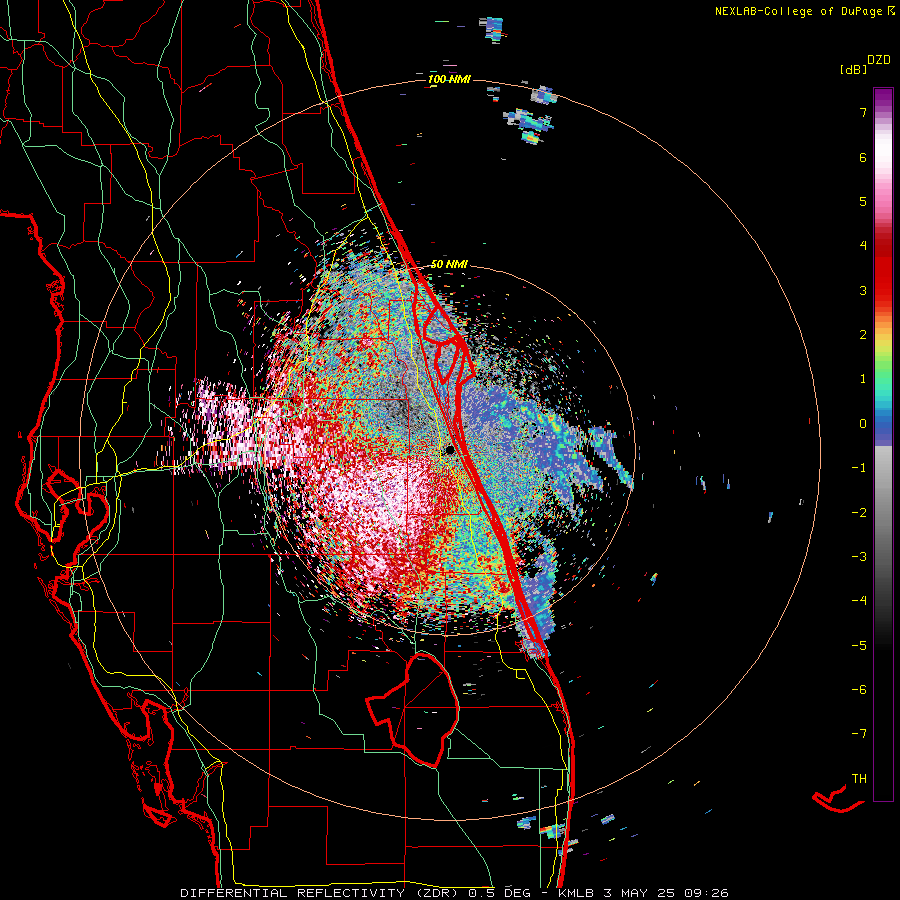Image resolution: width=900 pixels, height=900 pixels.
Task: Click the [dB] units label
Action: 854,69
